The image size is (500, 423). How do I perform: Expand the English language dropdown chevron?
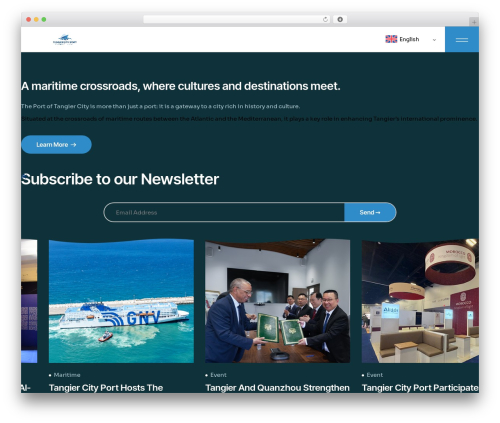pyautogui.click(x=434, y=40)
